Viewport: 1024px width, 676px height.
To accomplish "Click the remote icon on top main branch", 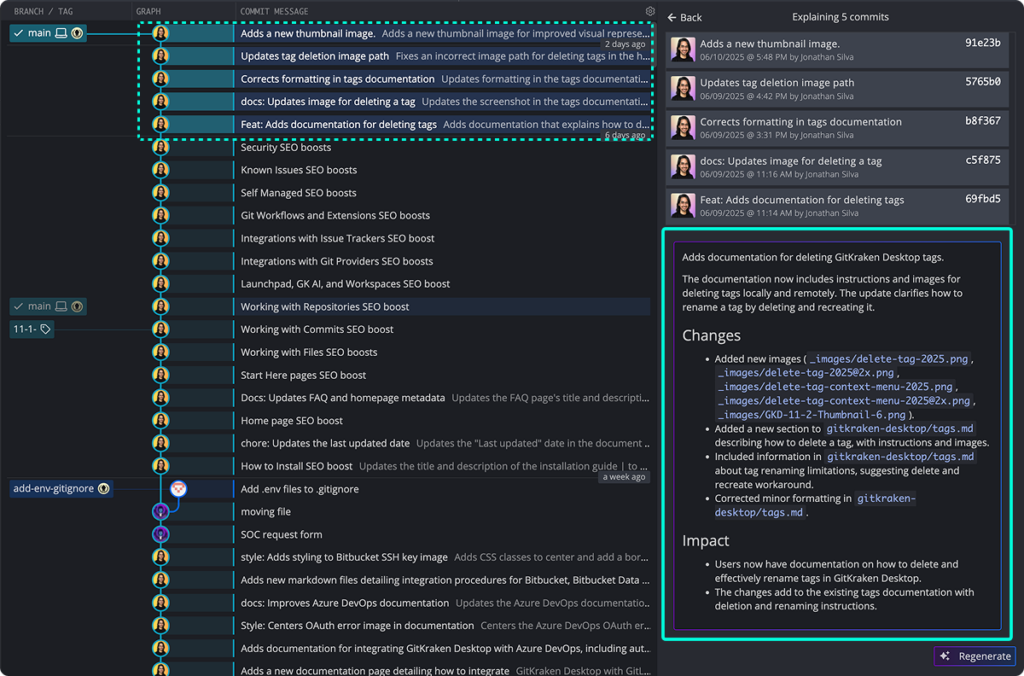I will pos(77,33).
